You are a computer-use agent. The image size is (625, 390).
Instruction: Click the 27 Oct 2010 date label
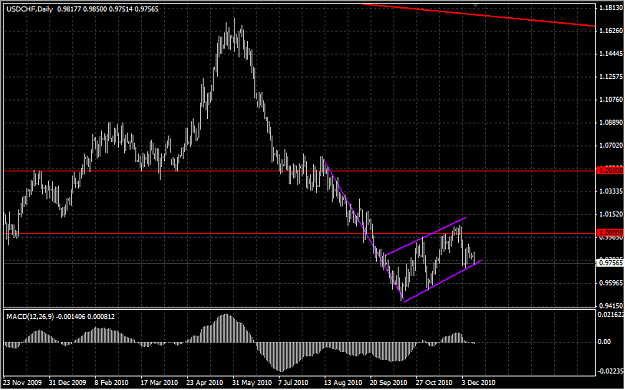tap(434, 382)
